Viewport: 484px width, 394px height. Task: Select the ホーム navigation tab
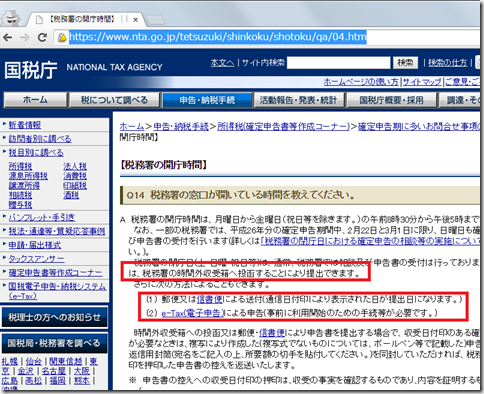click(x=35, y=100)
